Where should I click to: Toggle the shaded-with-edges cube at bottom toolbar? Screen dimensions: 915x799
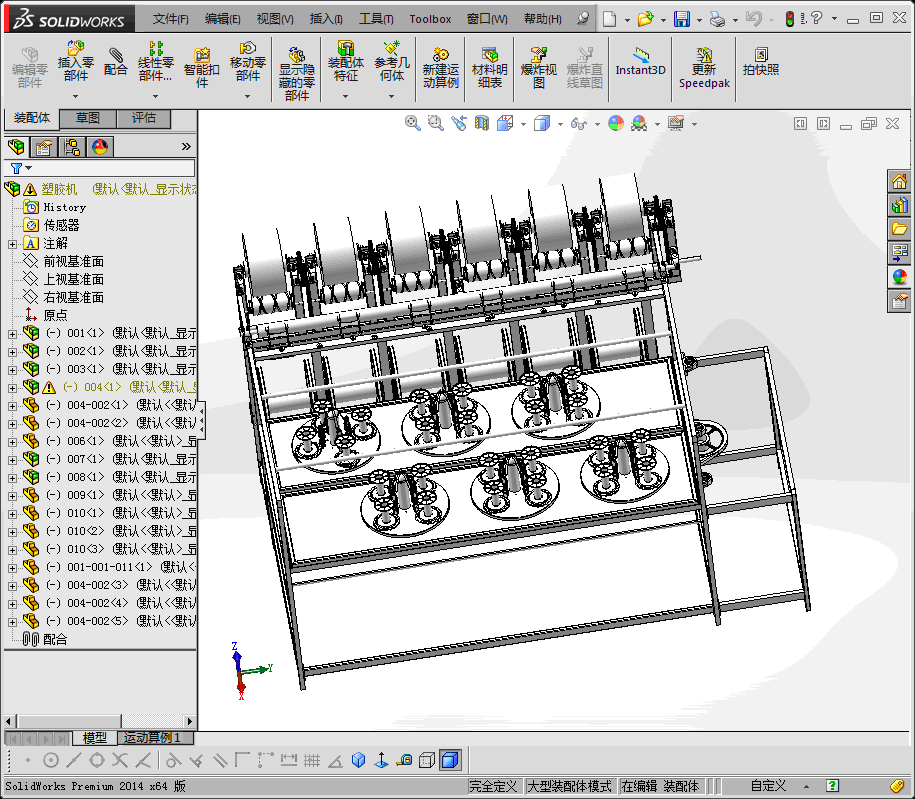point(450,760)
